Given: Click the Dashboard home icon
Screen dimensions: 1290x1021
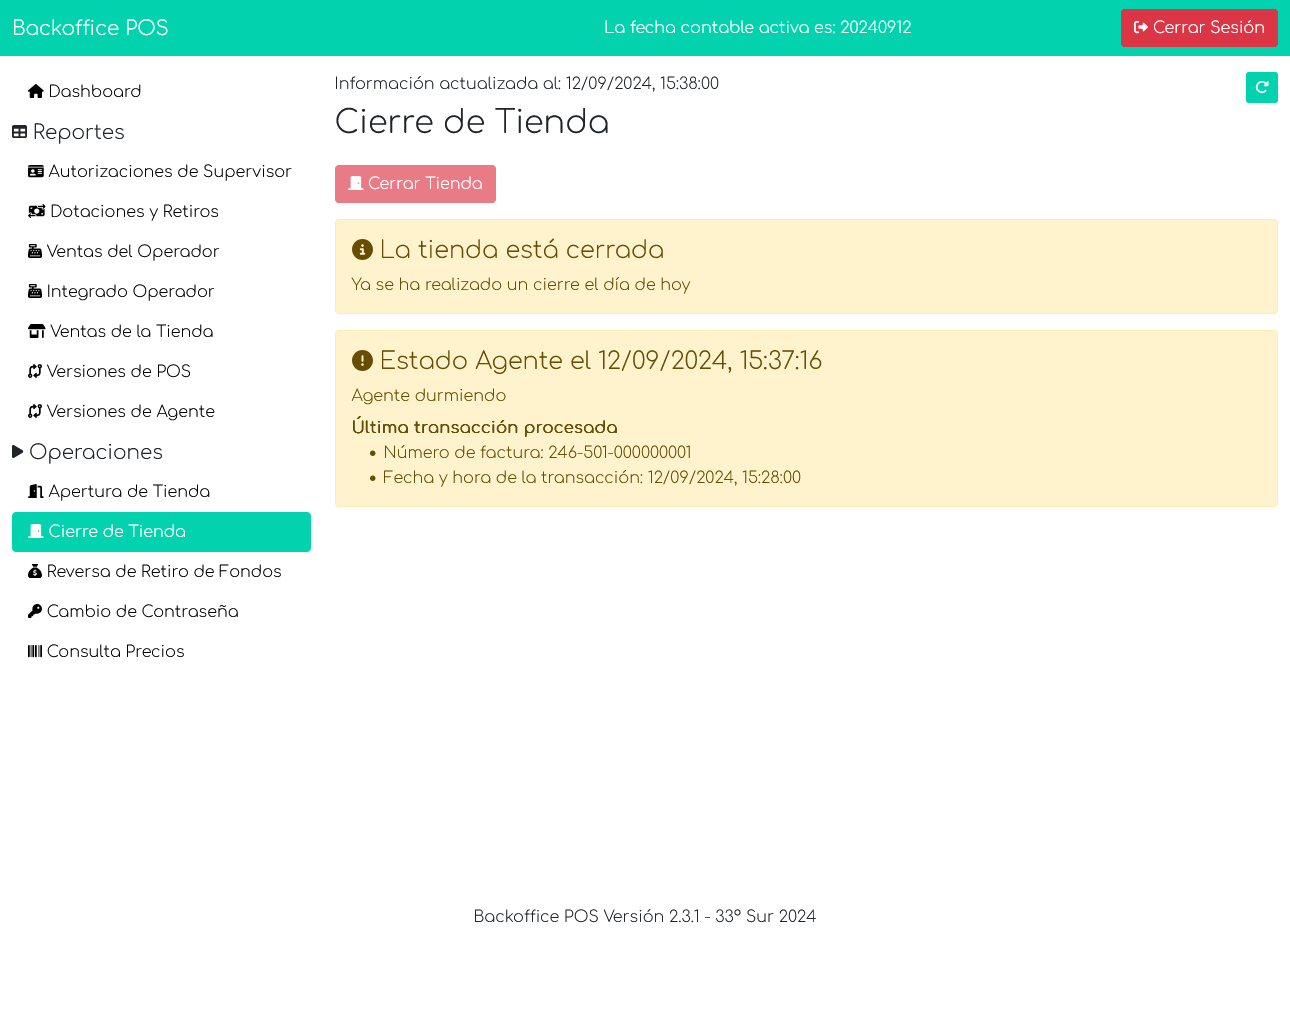Looking at the screenshot, I should pyautogui.click(x=36, y=91).
